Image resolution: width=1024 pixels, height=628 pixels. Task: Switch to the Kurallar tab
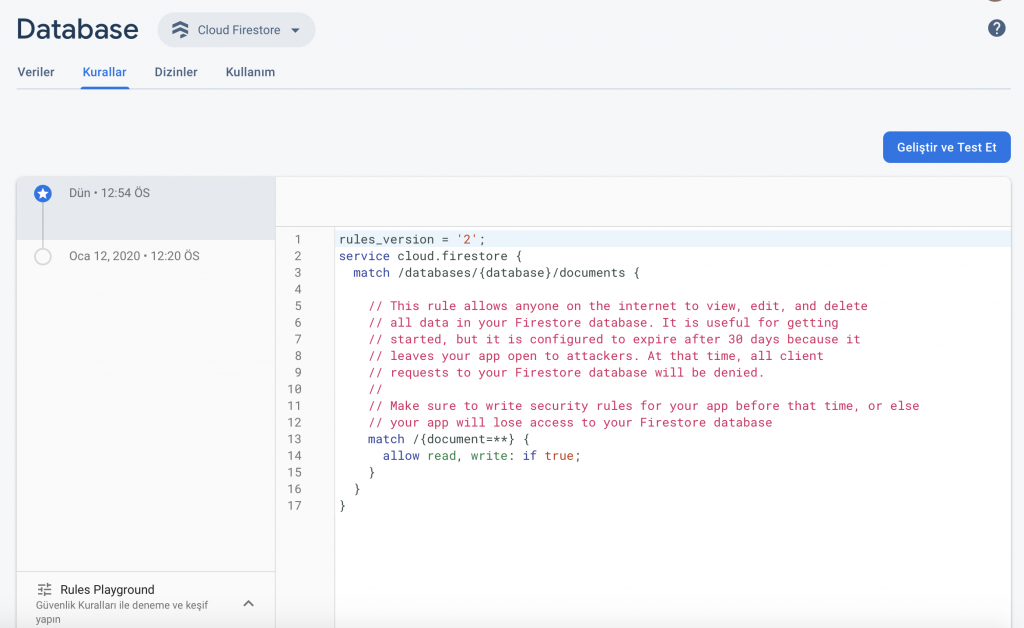pos(104,72)
